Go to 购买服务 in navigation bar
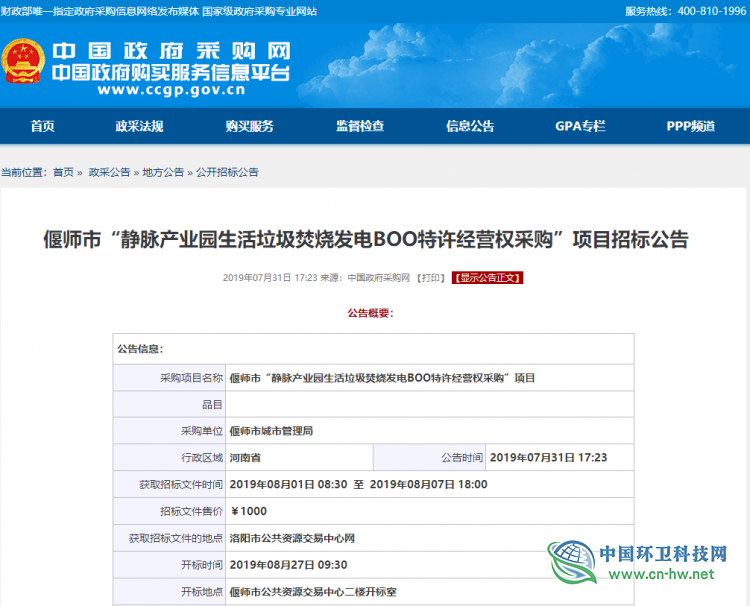This screenshot has height=606, width=750. (249, 126)
